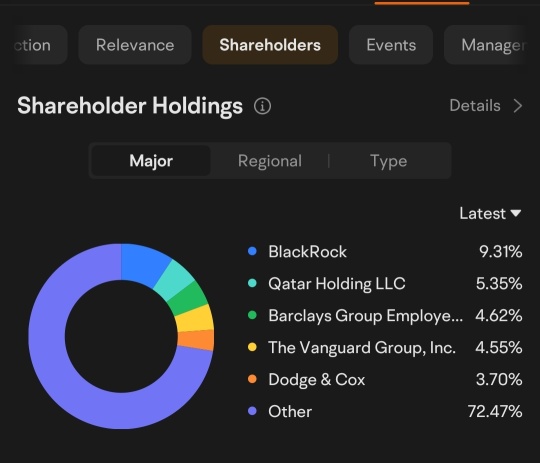Click the yellow Vanguard donut slice
Image resolution: width=540 pixels, height=463 pixels.
[195, 319]
